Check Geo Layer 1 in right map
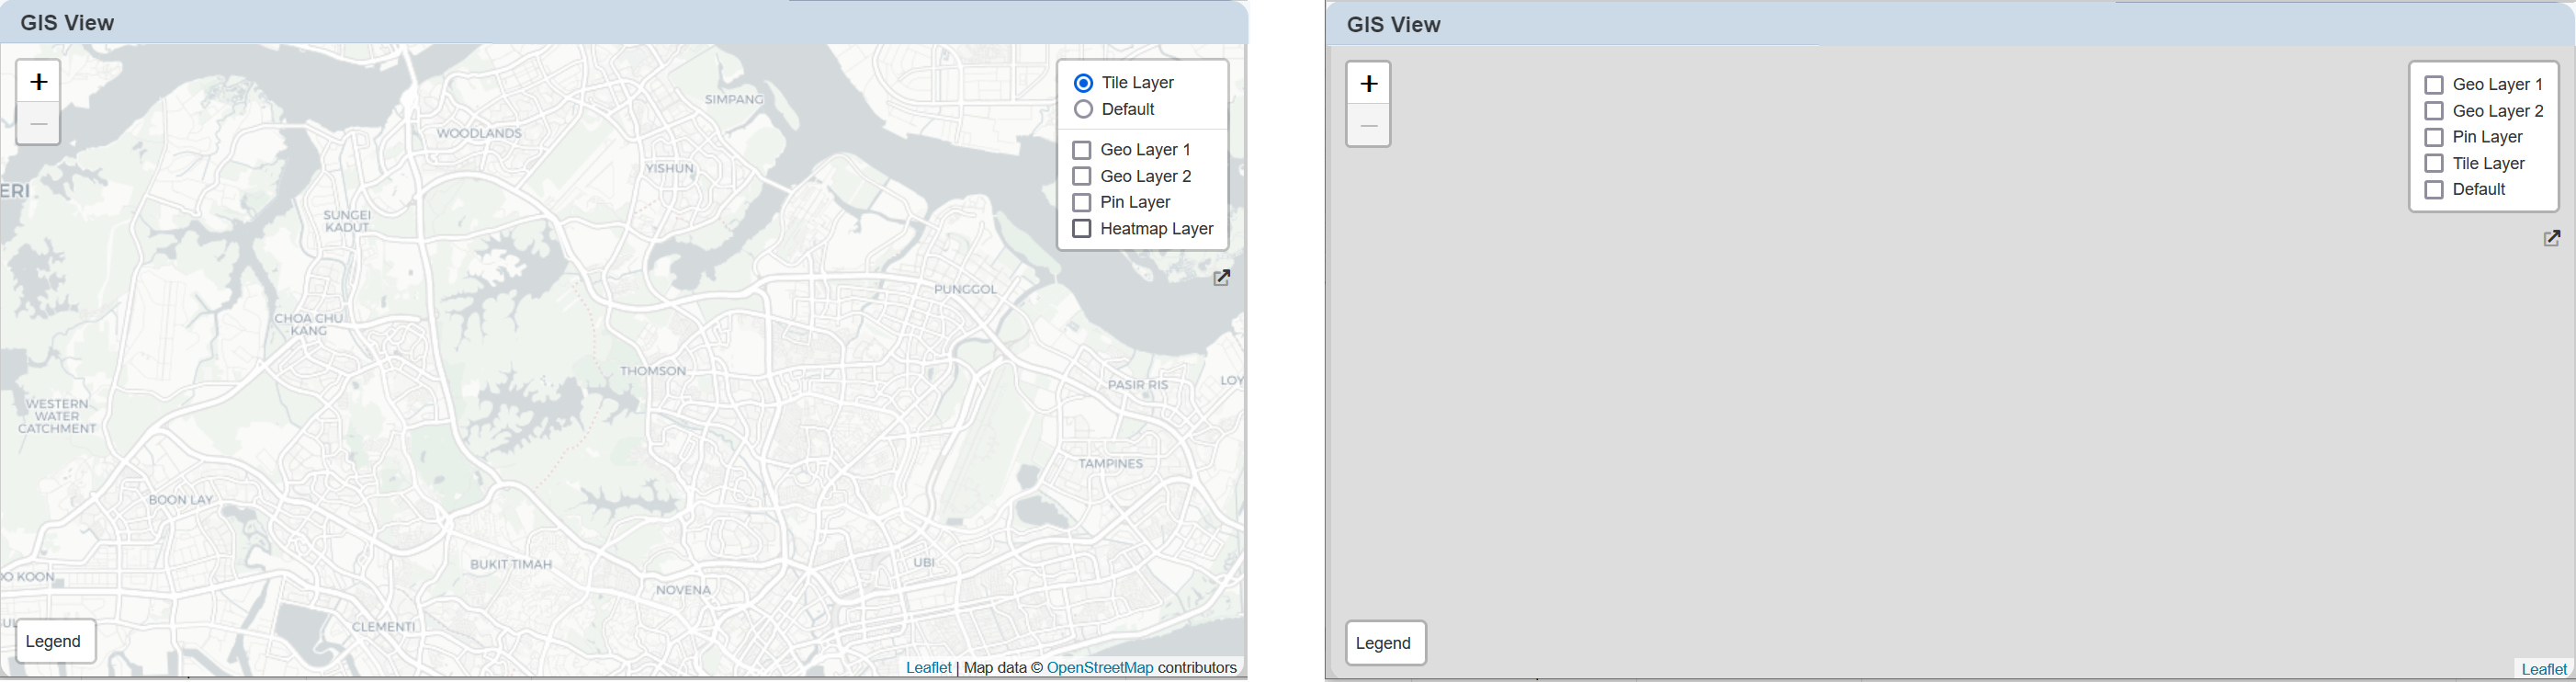Screen dimensions: 2576x682 click(x=2434, y=85)
